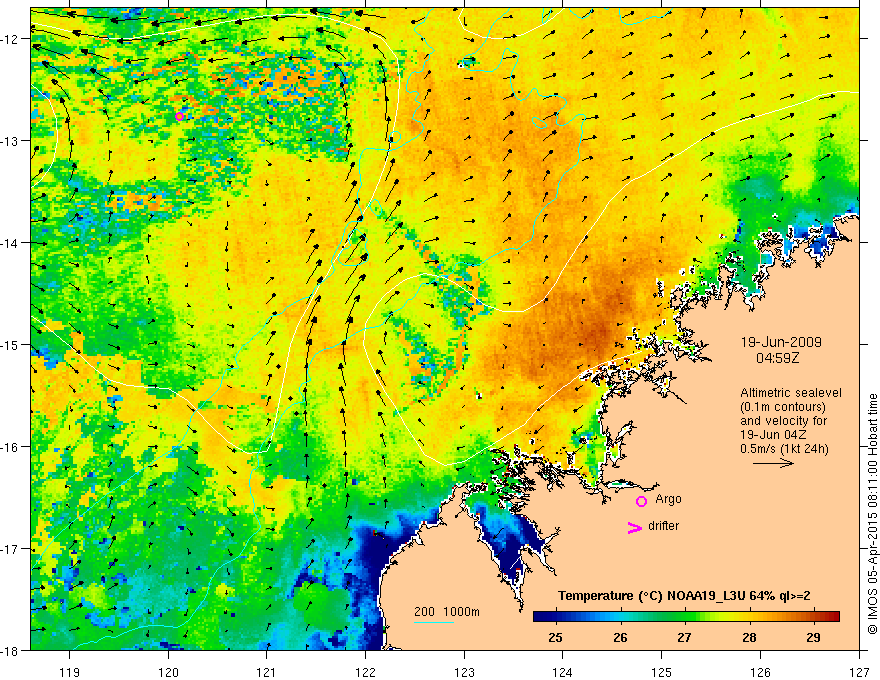Click the latitude axis label -18
Screen dimensions: 880x680
coord(11,650)
